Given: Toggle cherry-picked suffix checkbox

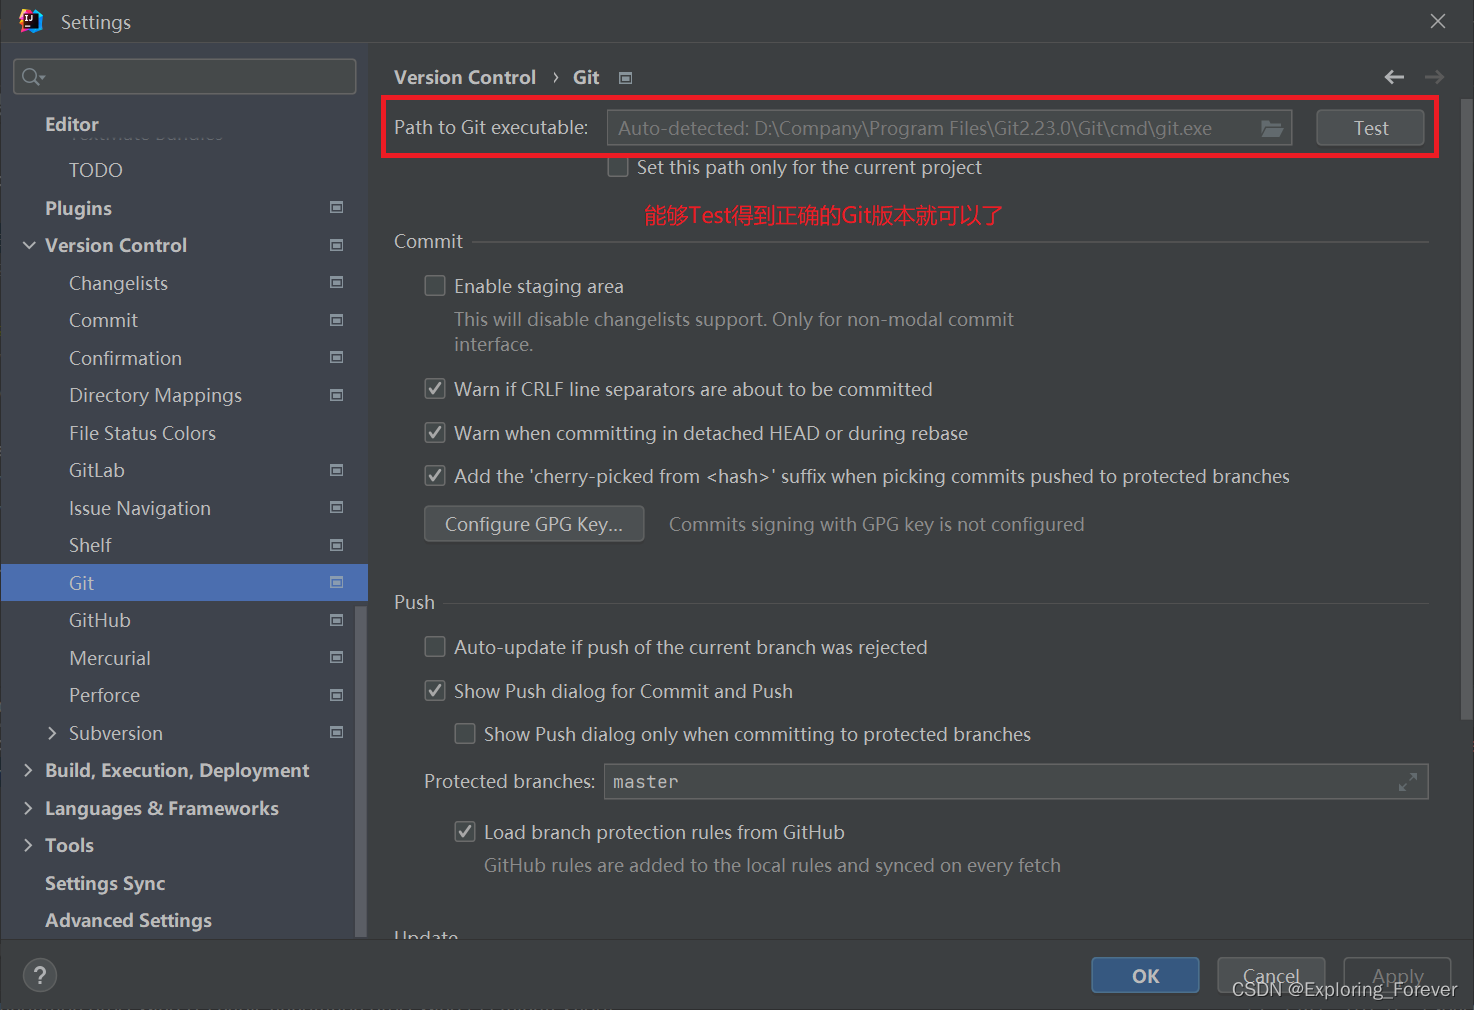Looking at the screenshot, I should click(435, 476).
